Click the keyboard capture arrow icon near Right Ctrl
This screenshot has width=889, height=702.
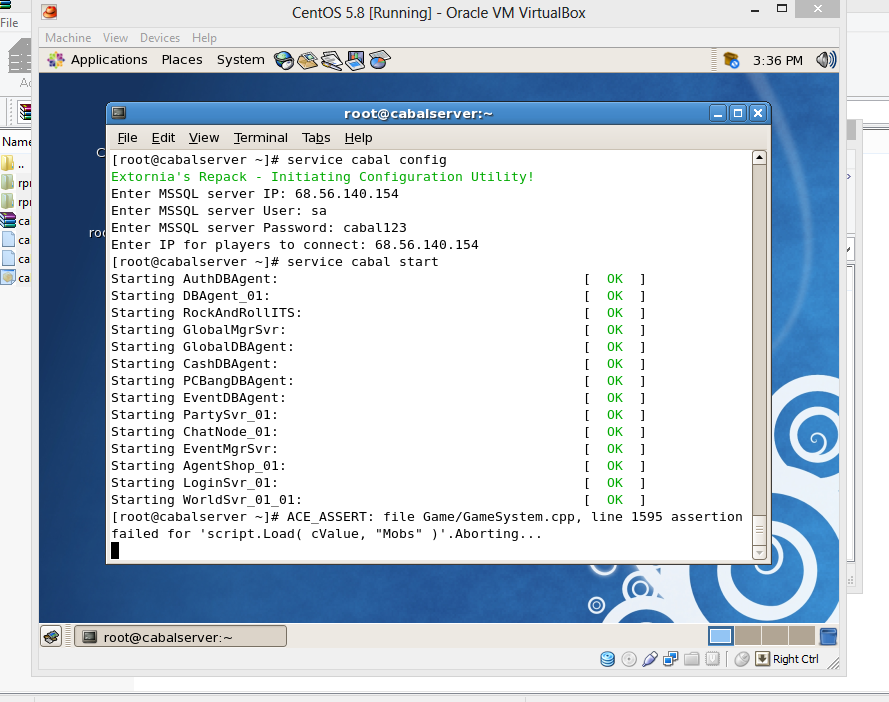[x=763, y=659]
